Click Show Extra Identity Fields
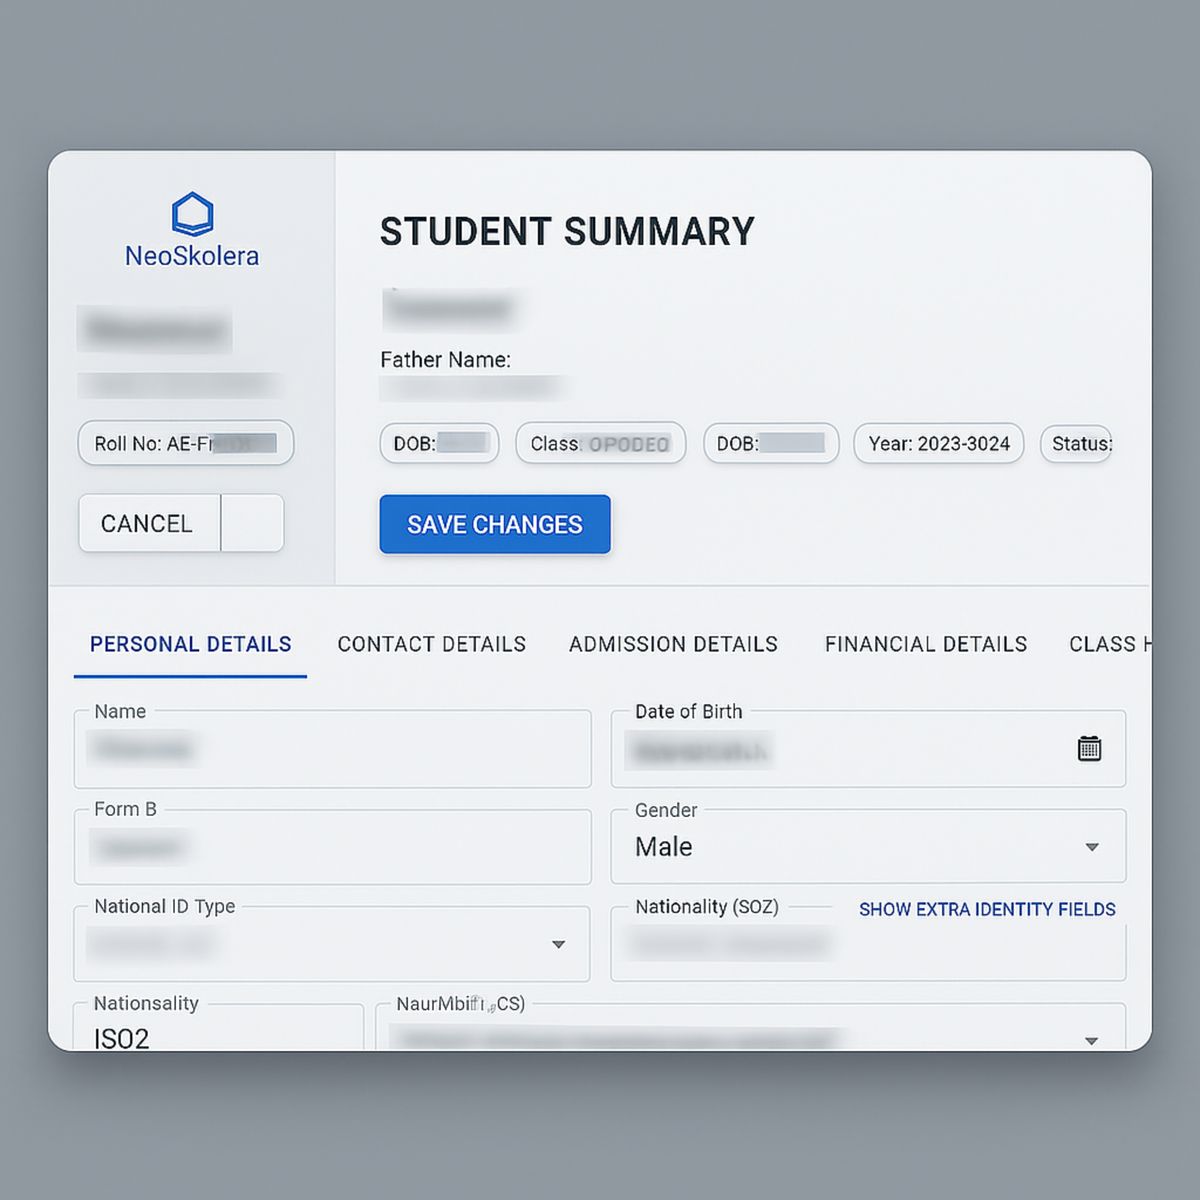1200x1200 pixels. click(987, 910)
